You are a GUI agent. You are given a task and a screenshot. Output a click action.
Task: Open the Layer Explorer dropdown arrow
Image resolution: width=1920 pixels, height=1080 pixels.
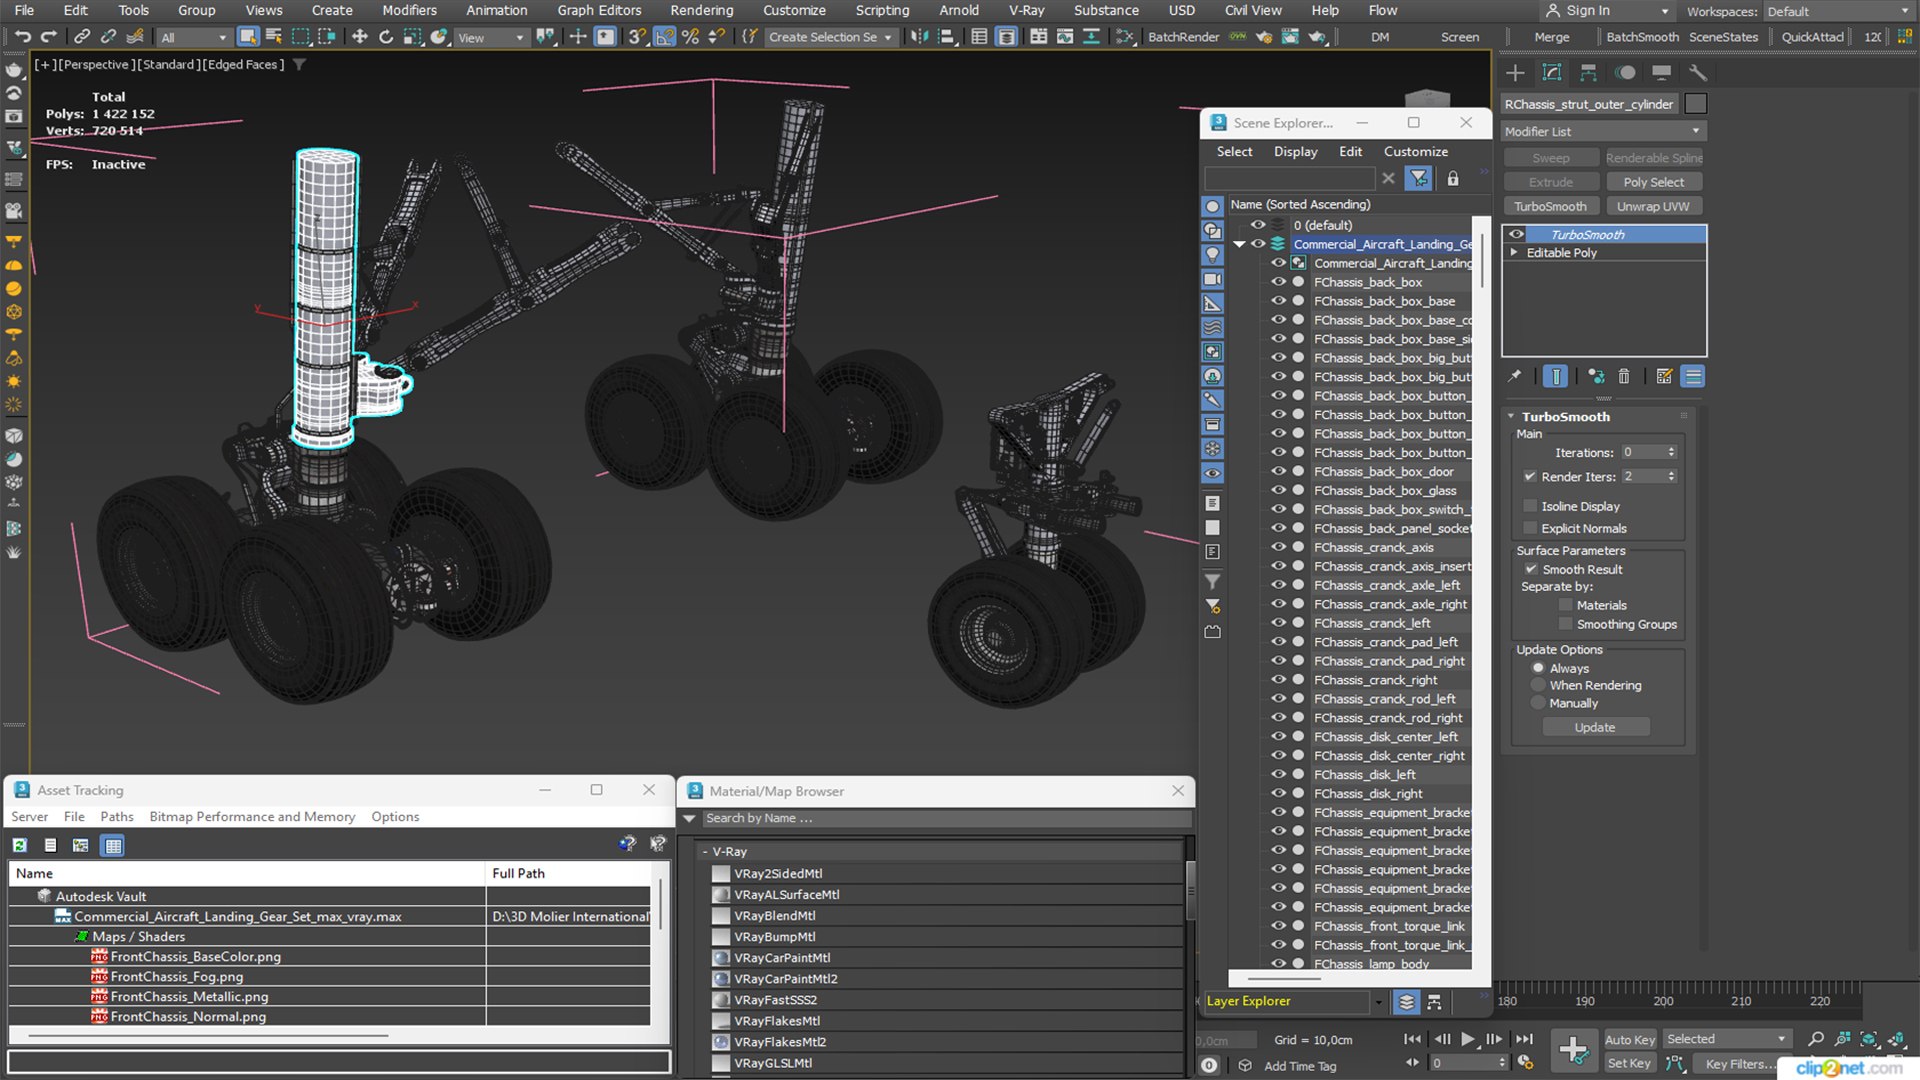[x=1378, y=1001]
